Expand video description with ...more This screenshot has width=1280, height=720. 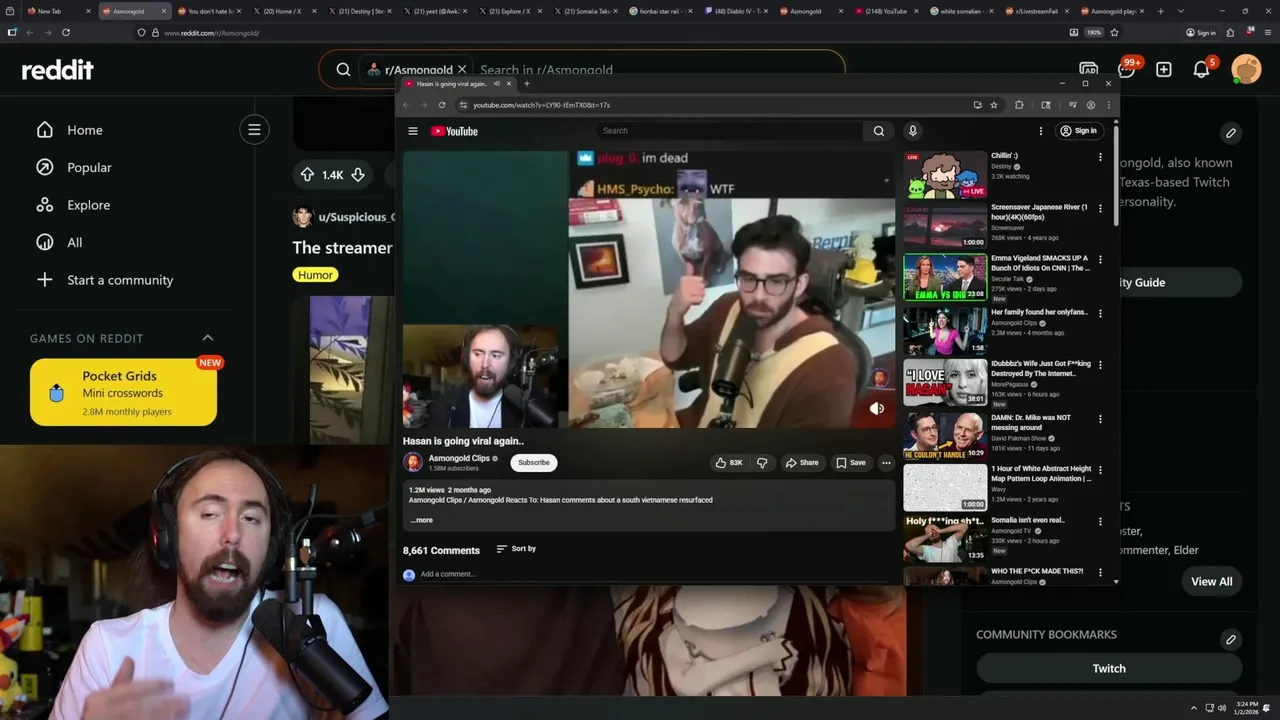[422, 520]
